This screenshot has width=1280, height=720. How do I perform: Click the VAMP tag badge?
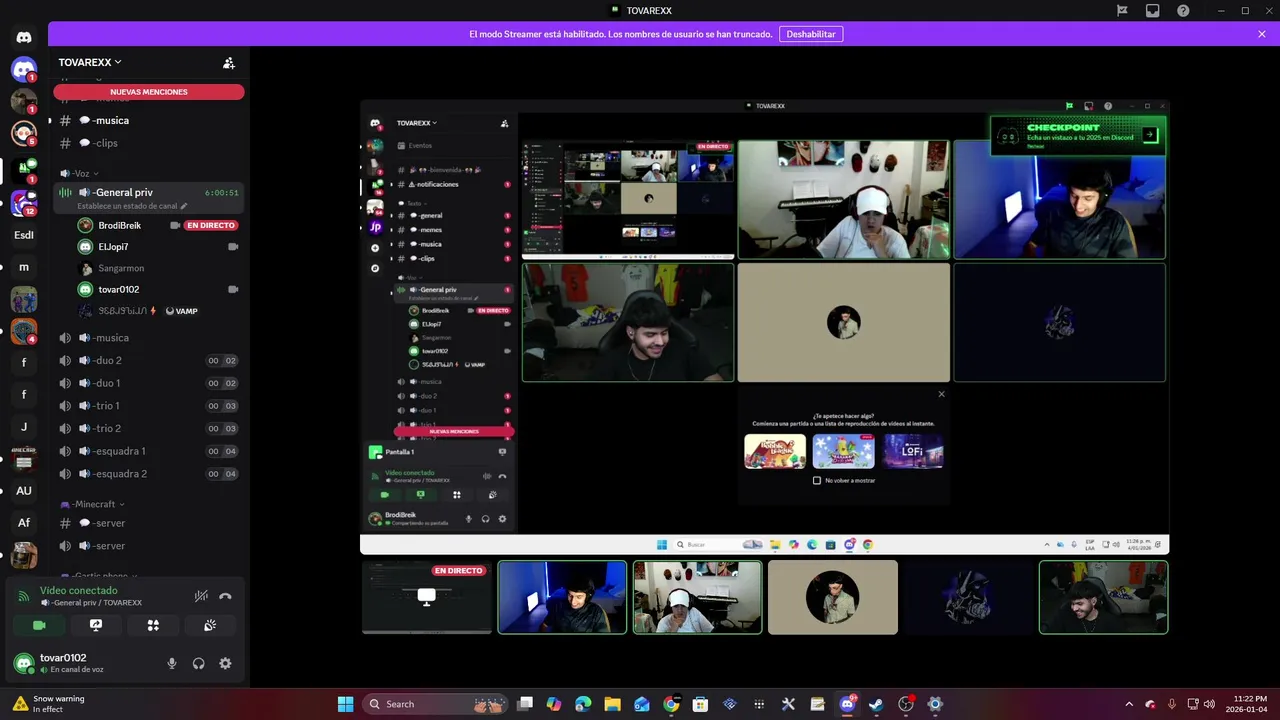pos(181,311)
